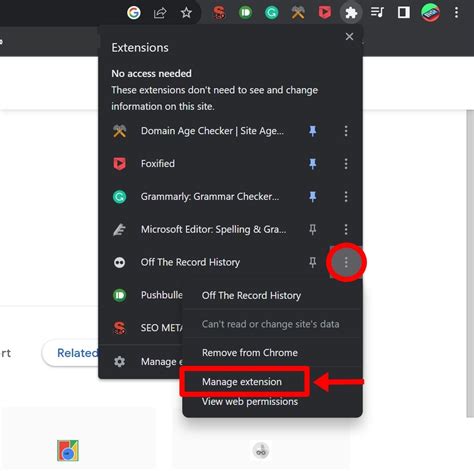Open the media control toolbar icon
Image resolution: width=474 pixels, height=471 pixels.
[x=377, y=13]
